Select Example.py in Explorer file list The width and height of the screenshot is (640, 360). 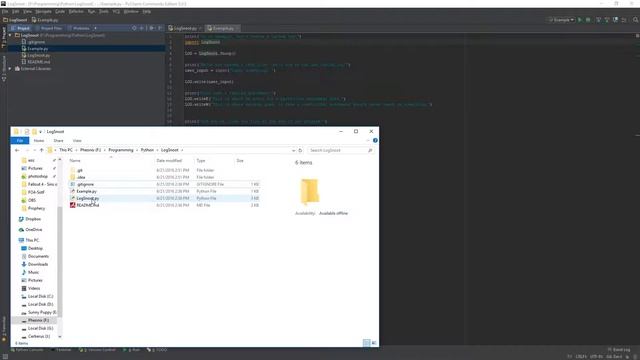pyautogui.click(x=87, y=191)
